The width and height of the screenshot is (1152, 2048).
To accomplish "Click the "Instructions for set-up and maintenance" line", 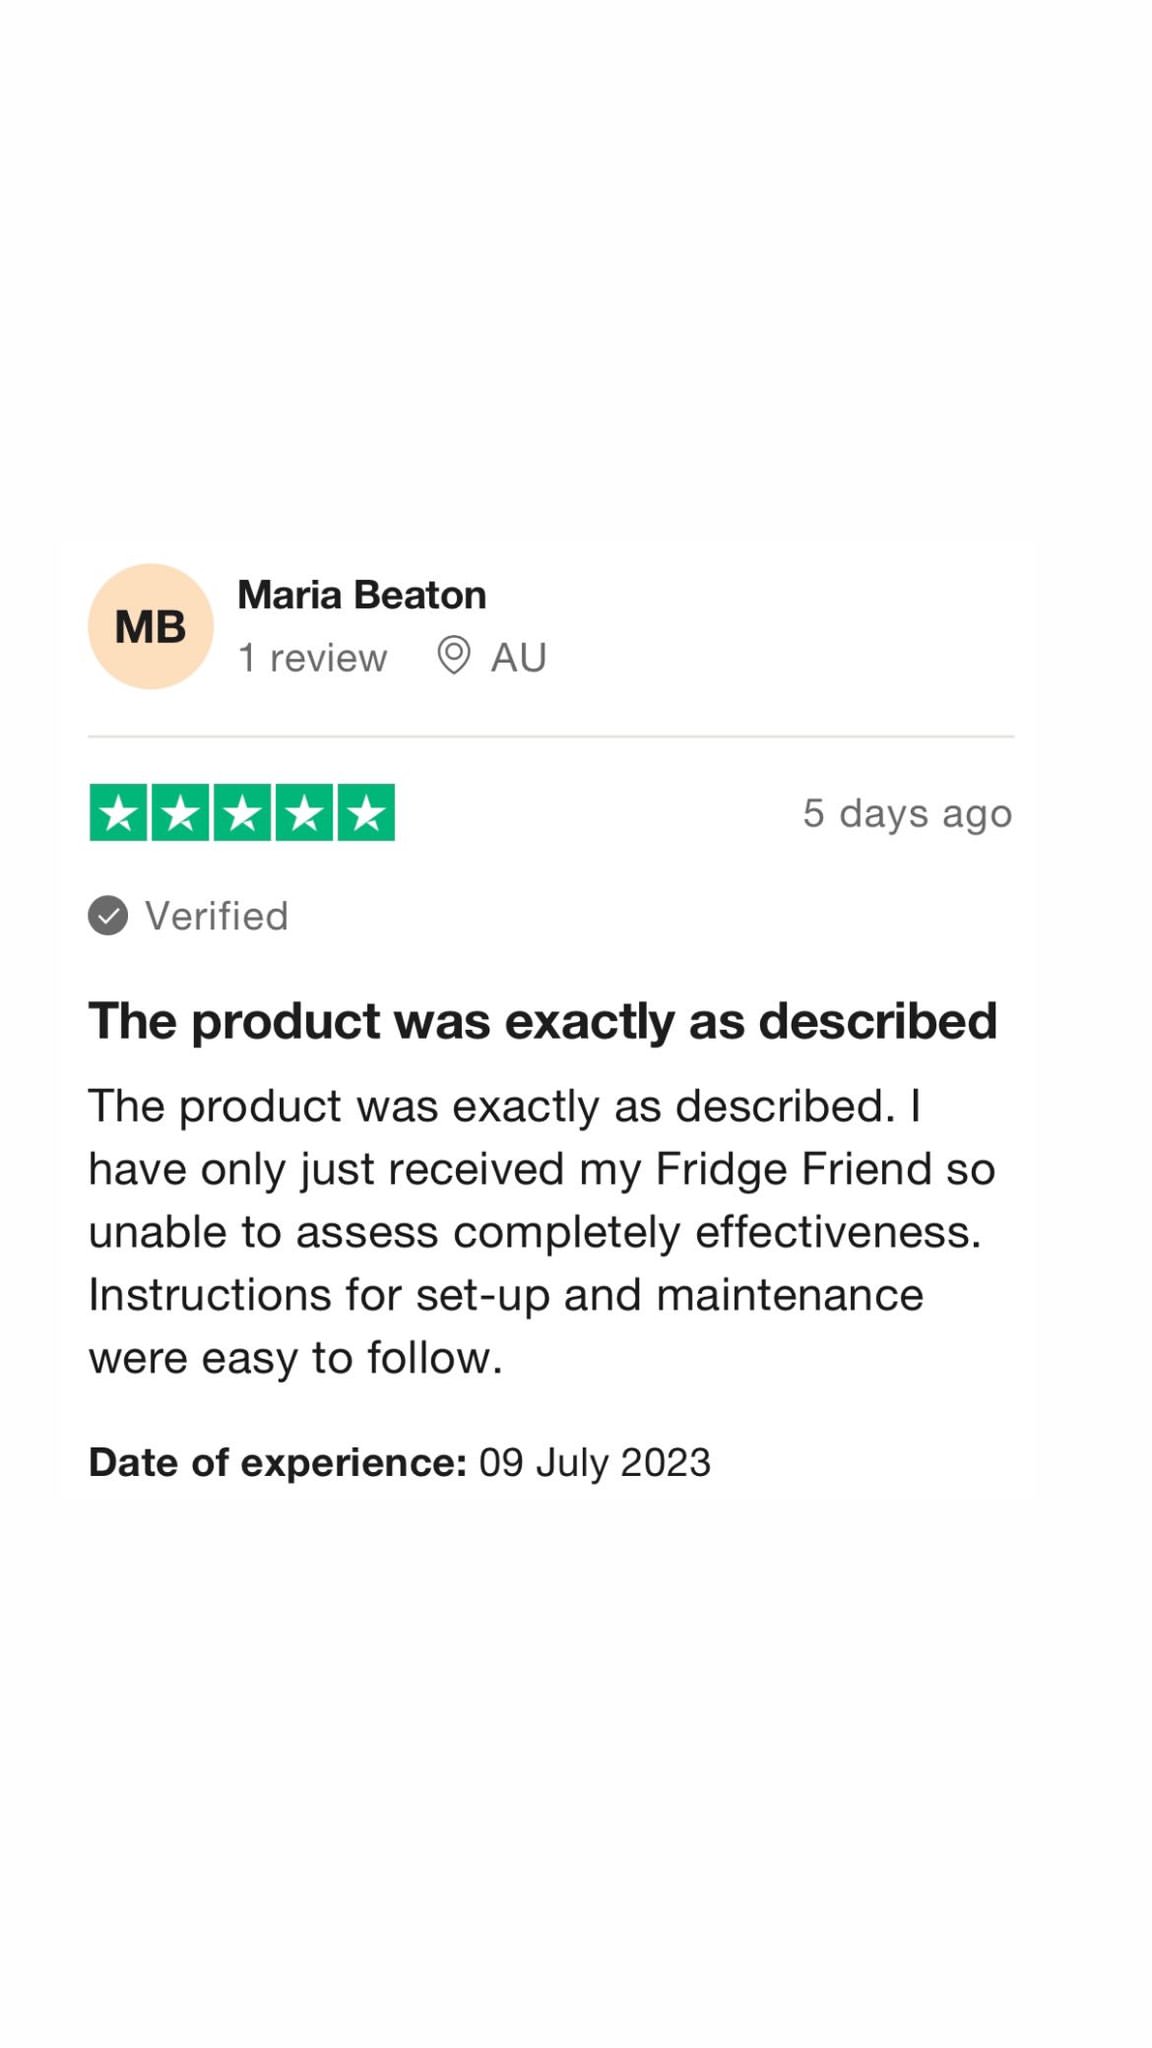I will click(506, 1295).
